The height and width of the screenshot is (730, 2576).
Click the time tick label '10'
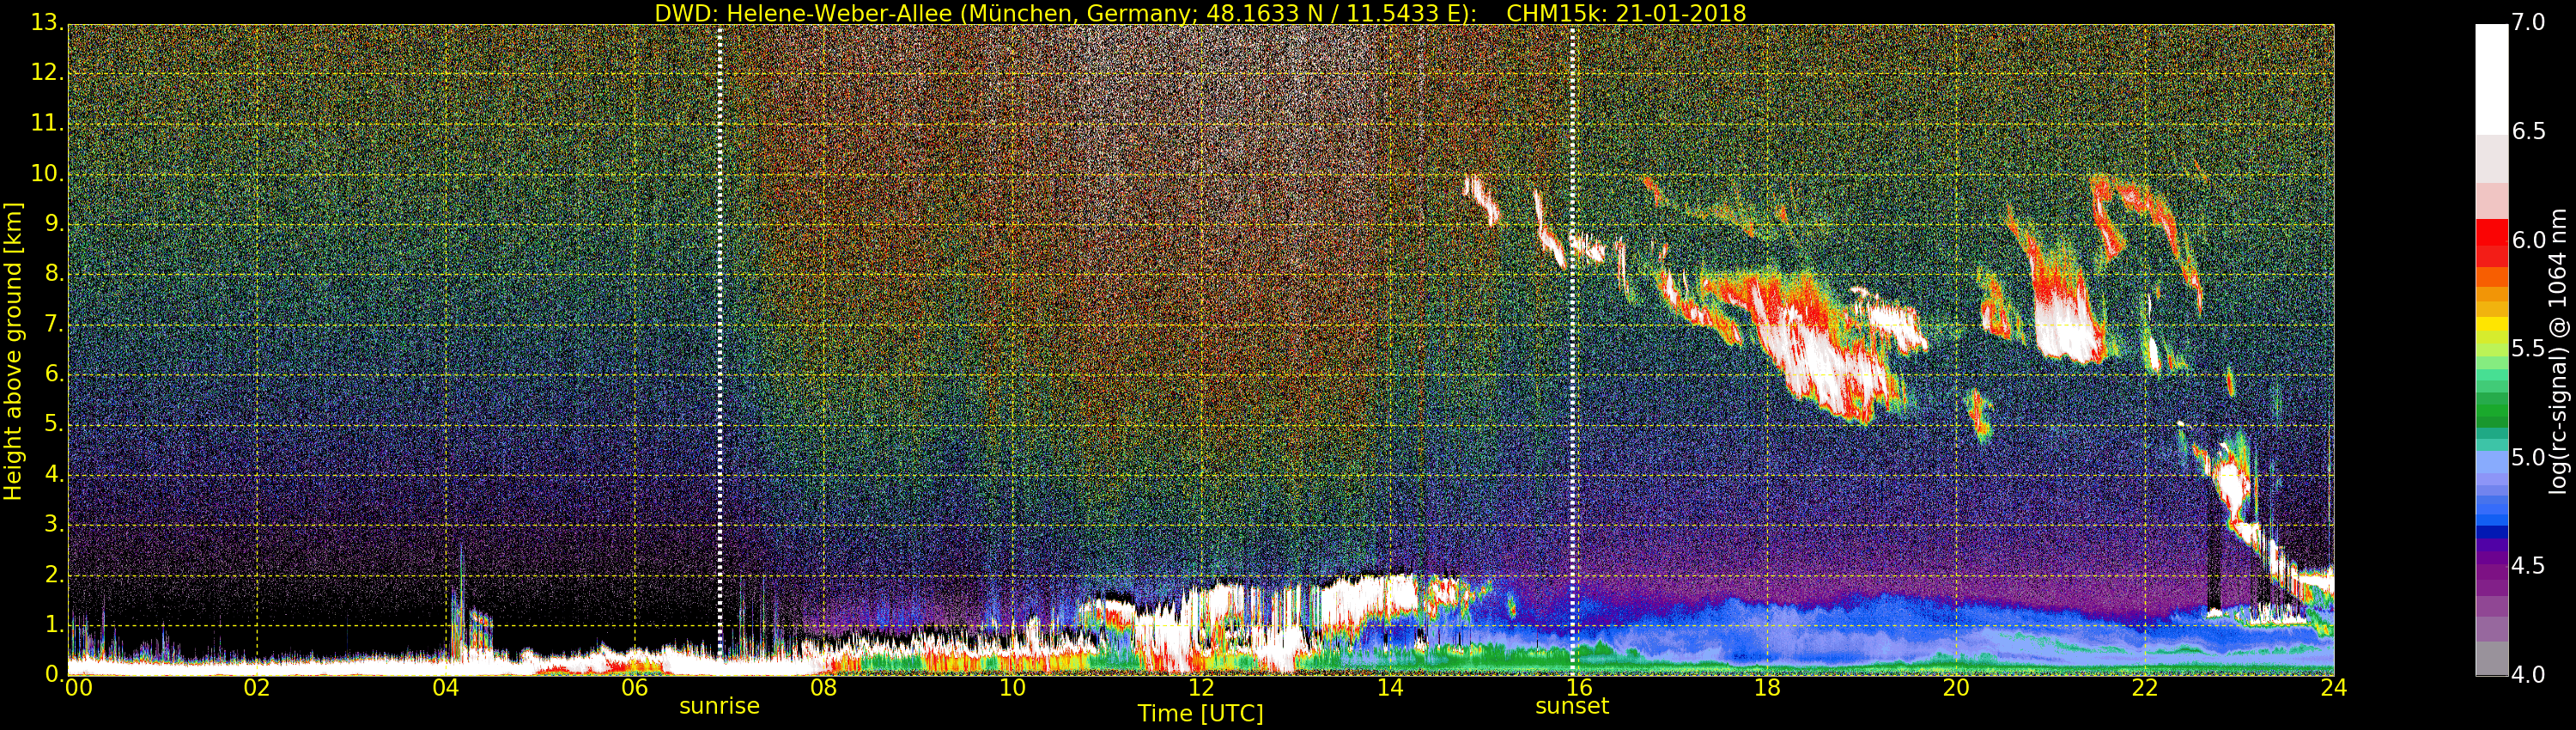tap(1012, 688)
